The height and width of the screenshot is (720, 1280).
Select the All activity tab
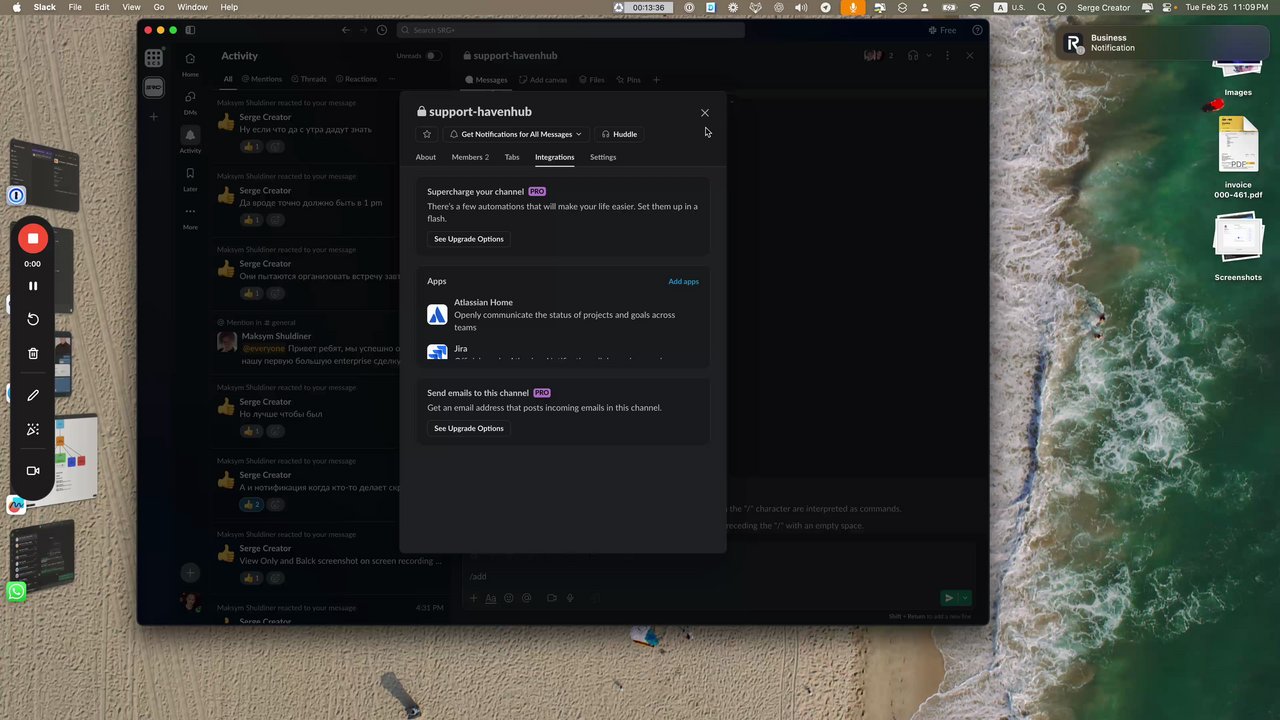tap(228, 79)
